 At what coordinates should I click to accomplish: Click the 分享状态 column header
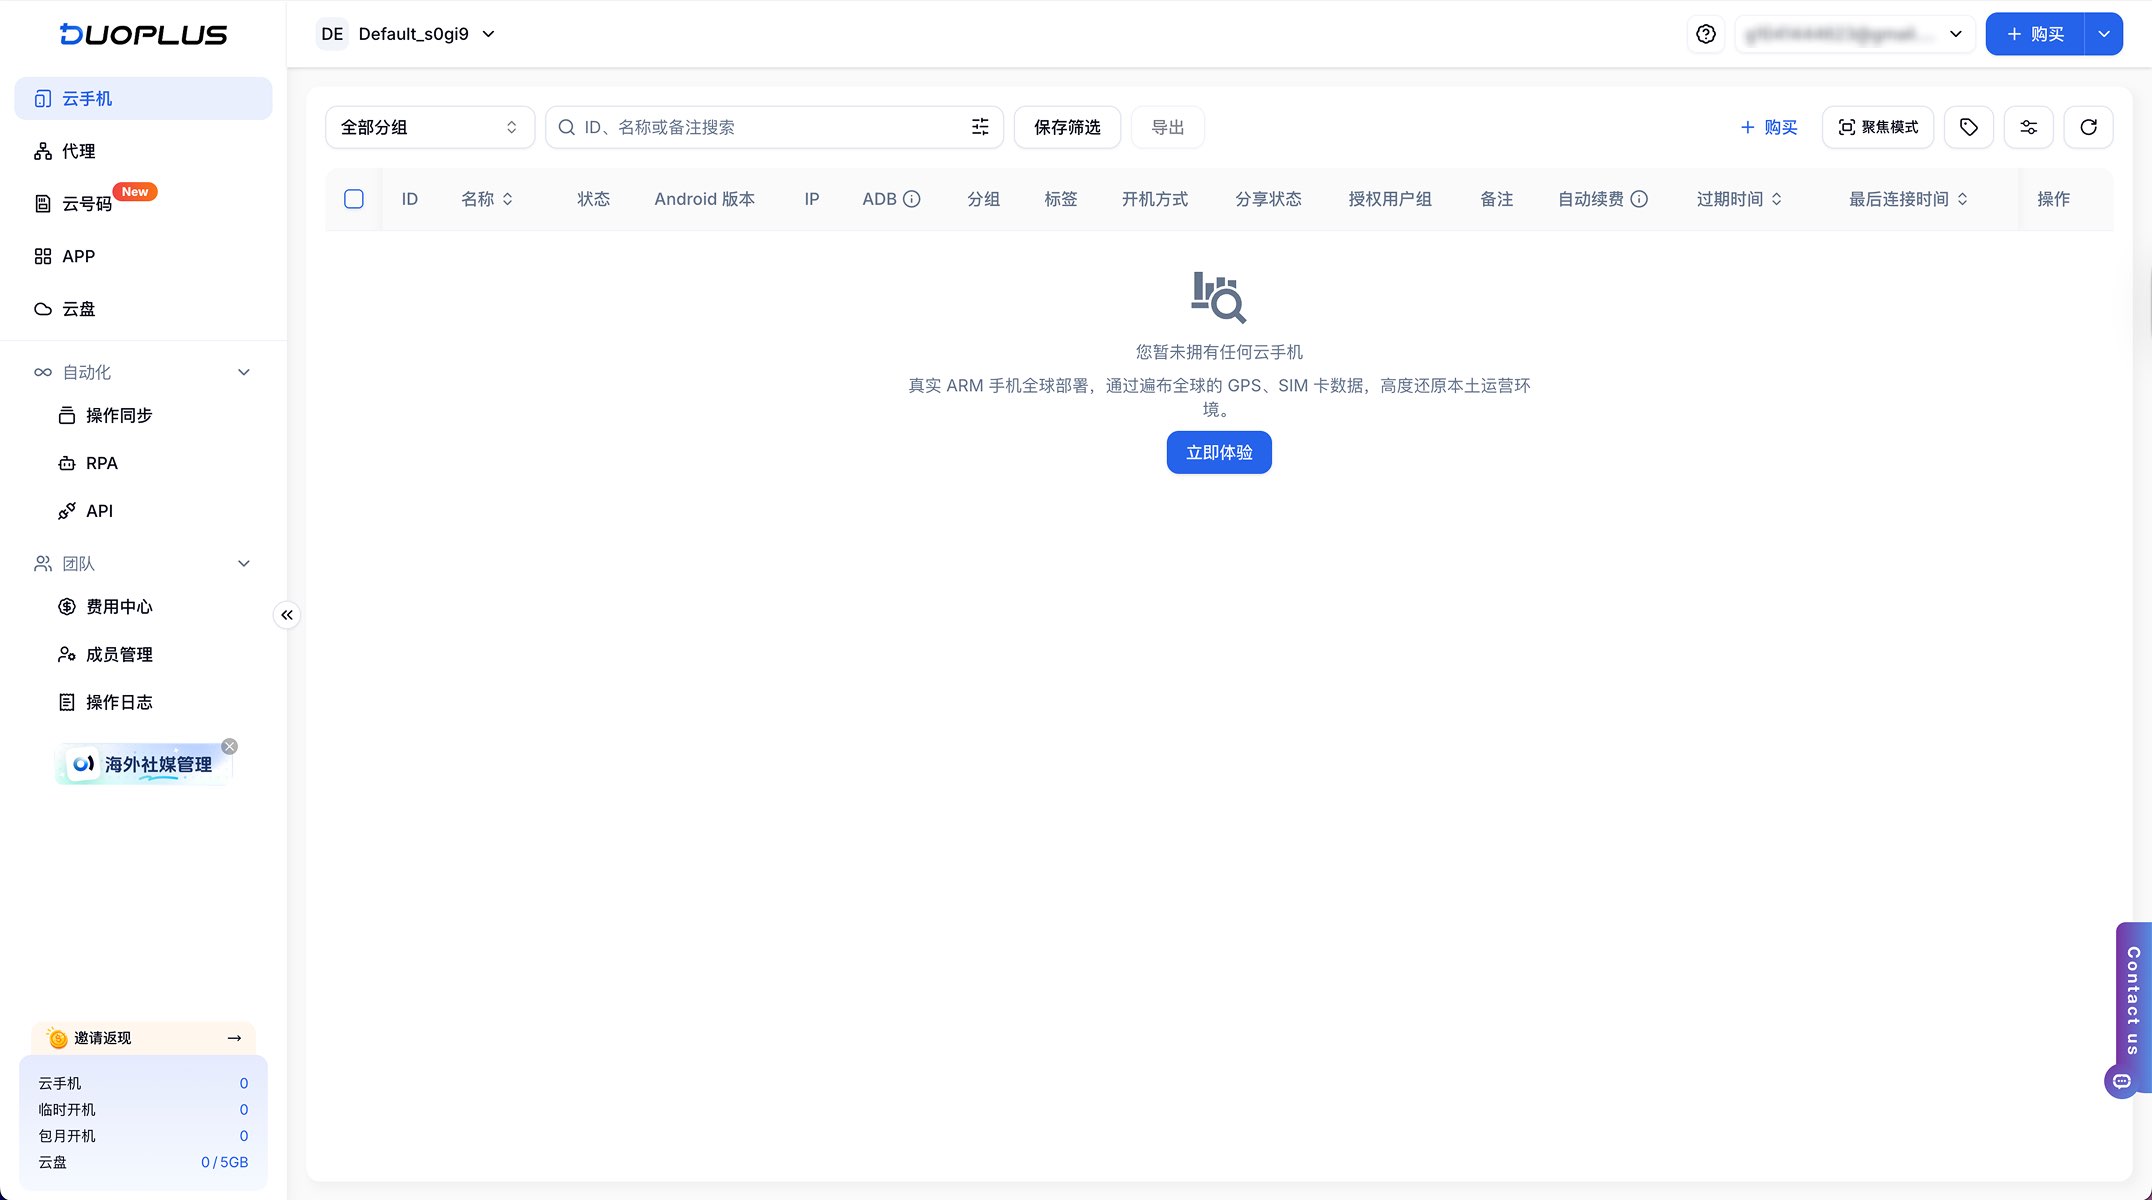(1268, 199)
